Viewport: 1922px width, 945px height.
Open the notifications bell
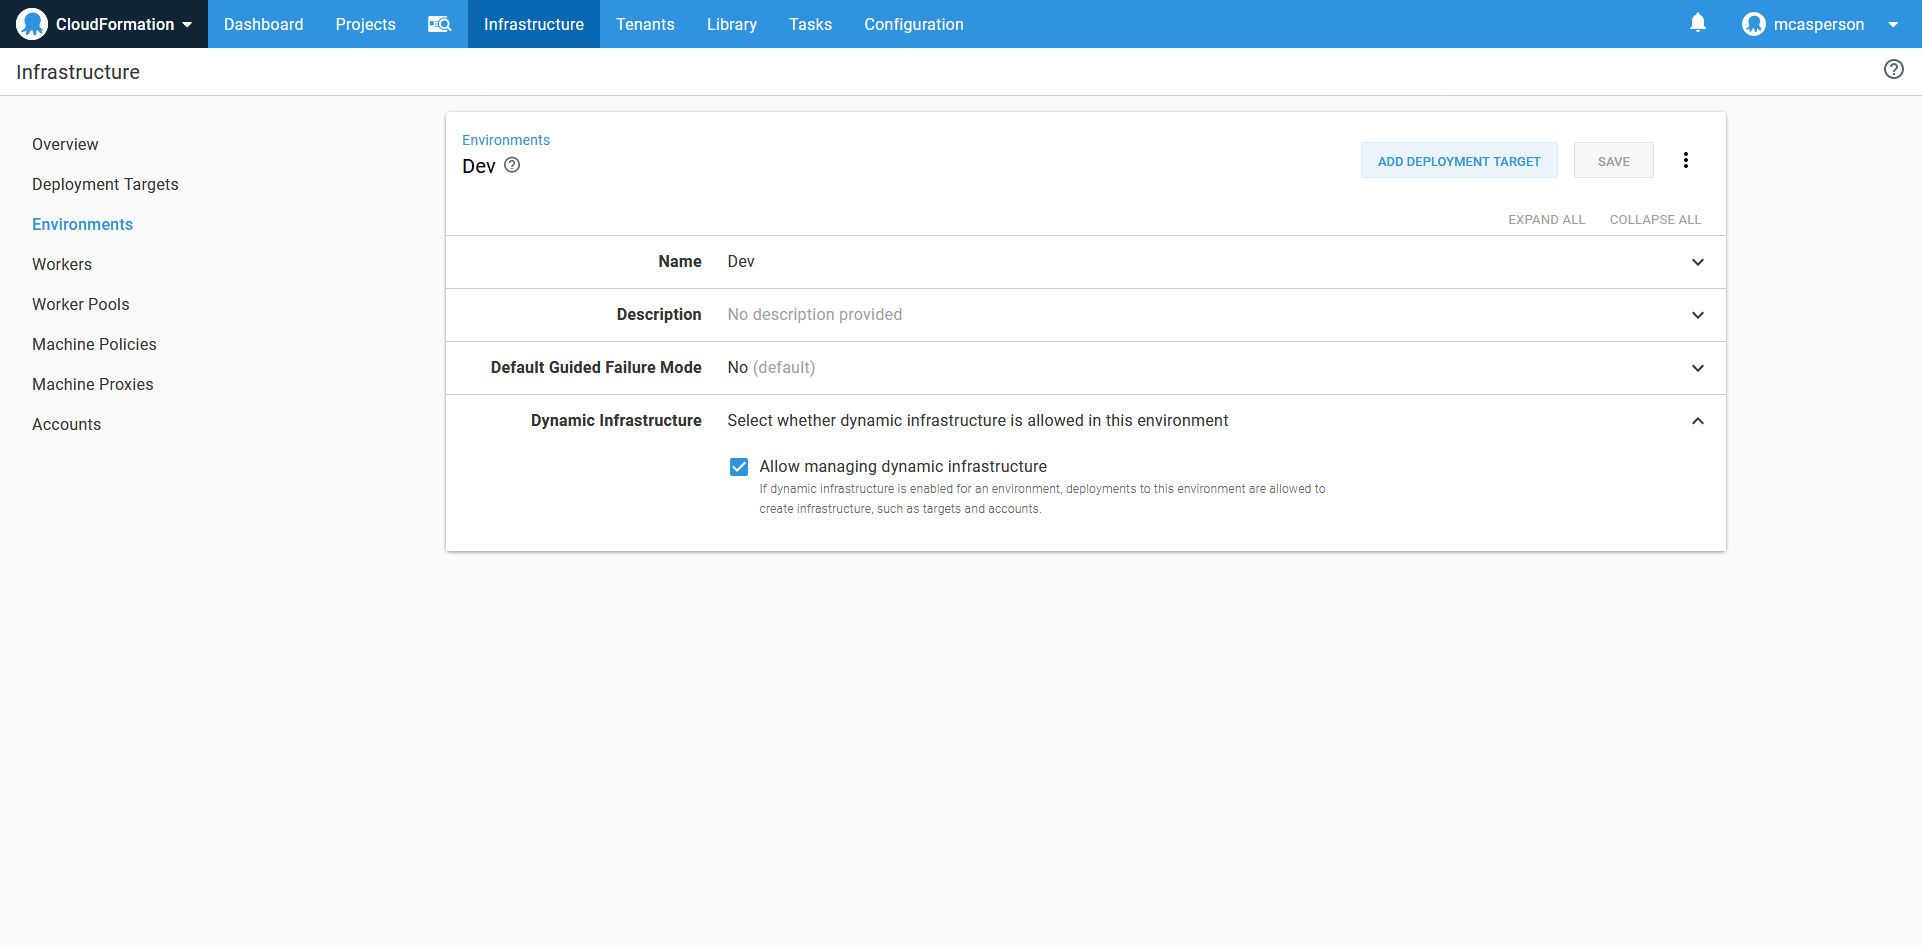click(x=1697, y=23)
